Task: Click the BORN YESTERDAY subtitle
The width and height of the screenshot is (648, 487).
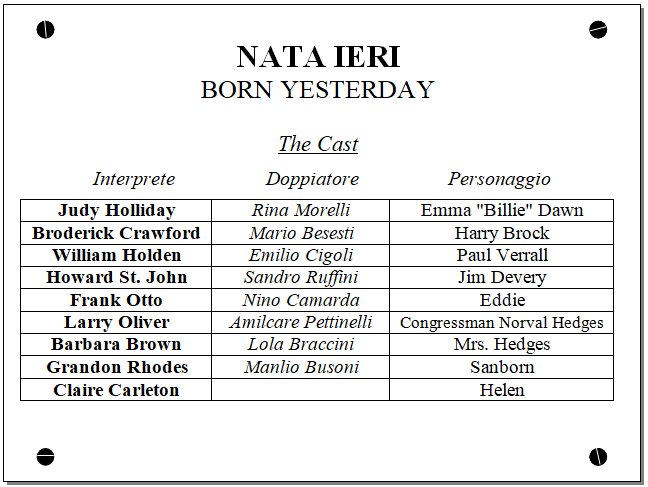Action: [x=317, y=89]
